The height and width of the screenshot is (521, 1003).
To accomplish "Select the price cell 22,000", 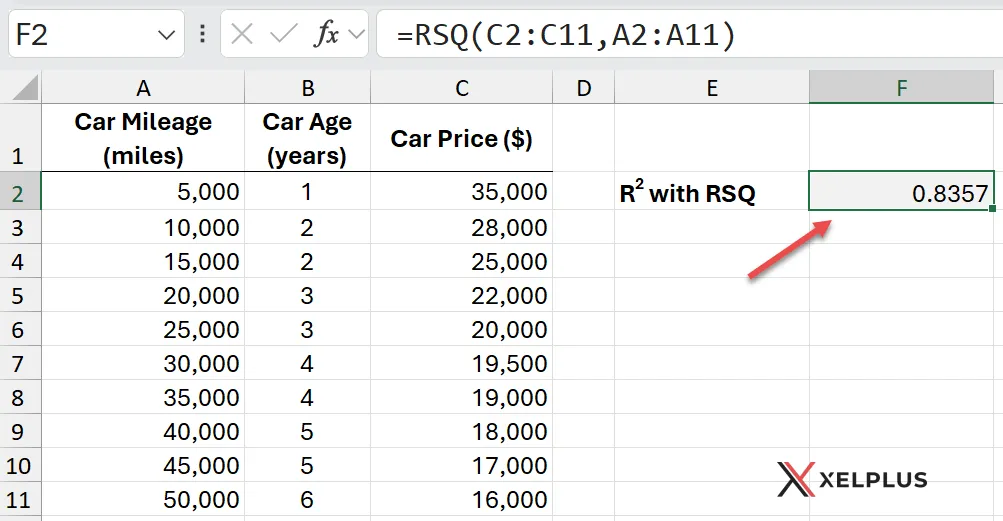I will pyautogui.click(x=462, y=295).
